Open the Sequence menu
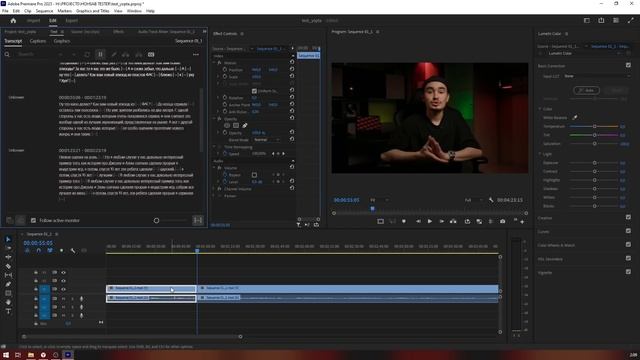The image size is (640, 360). click(44, 11)
